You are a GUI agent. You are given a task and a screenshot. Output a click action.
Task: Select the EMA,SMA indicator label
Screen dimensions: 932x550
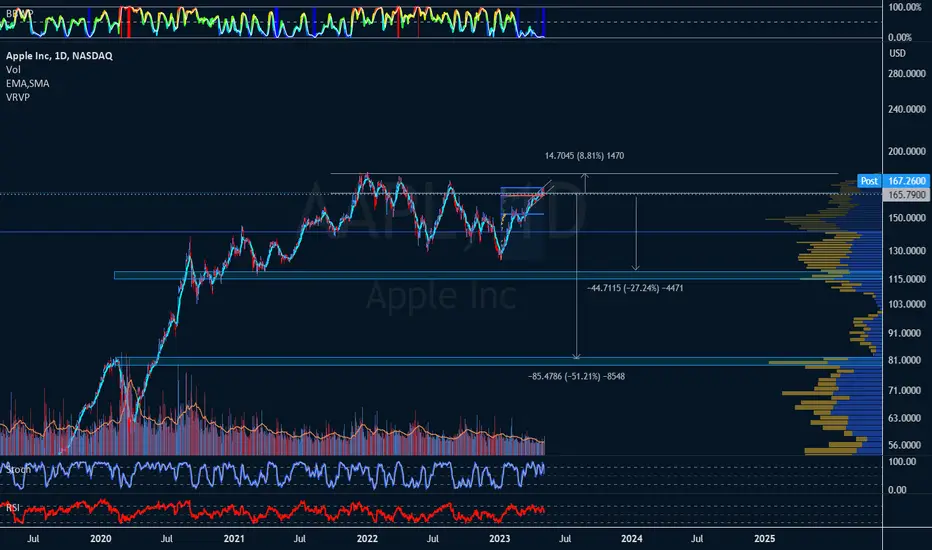pos(28,83)
